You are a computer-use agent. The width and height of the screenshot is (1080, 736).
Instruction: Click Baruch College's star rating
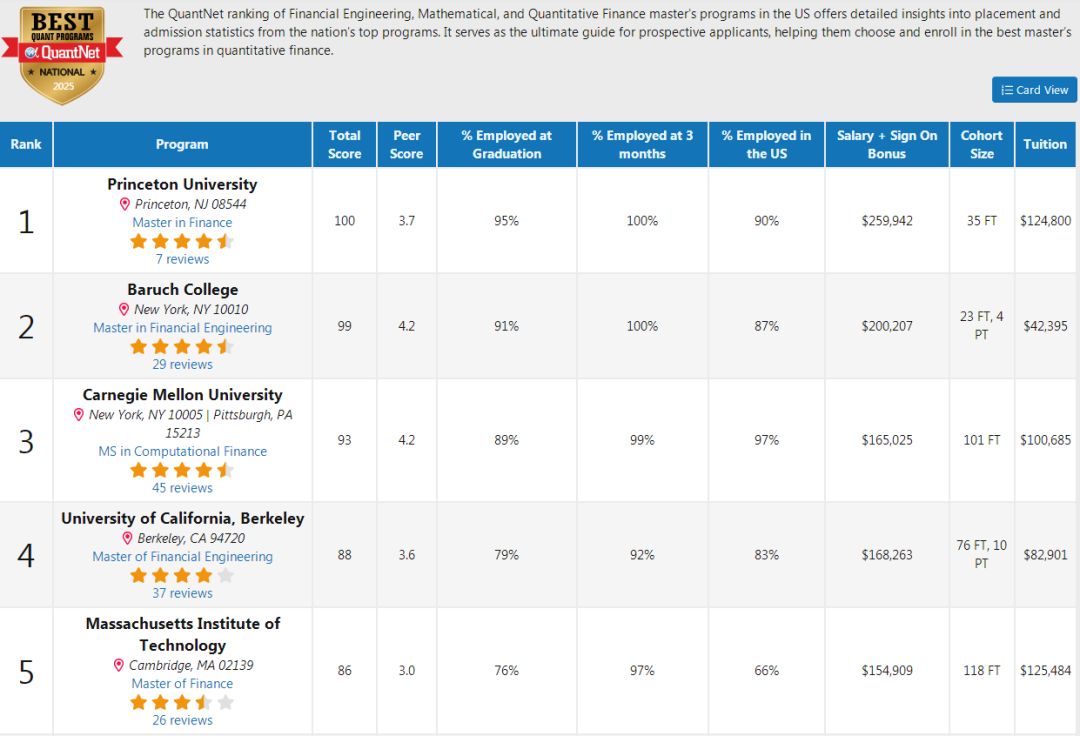[182, 346]
